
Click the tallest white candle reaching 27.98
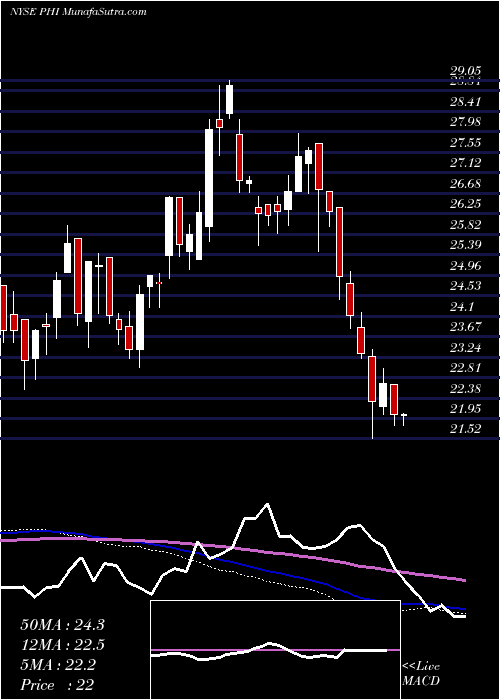209,178
